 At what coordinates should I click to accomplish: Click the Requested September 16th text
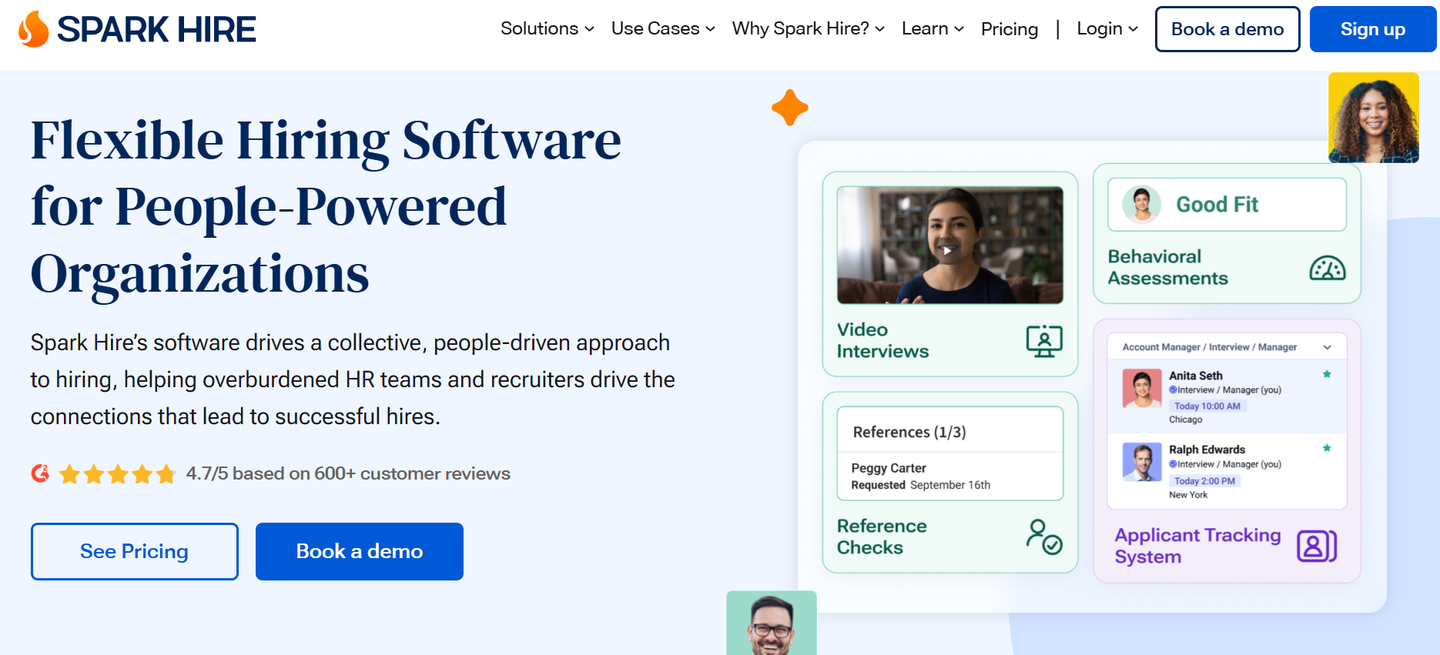(x=921, y=485)
